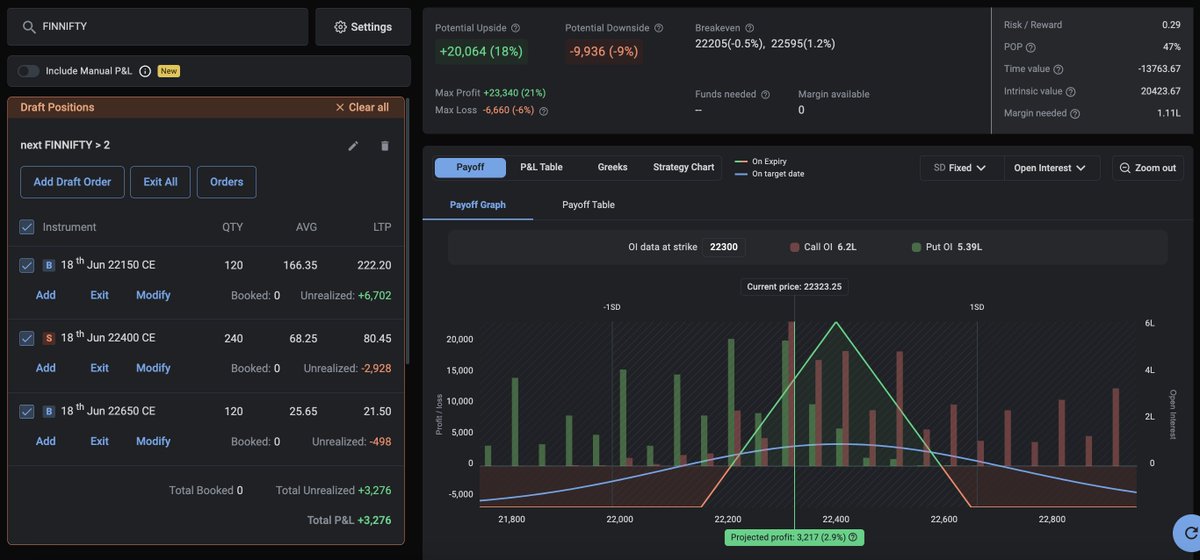Click Modify under the 22150 CE position

click(x=153, y=295)
